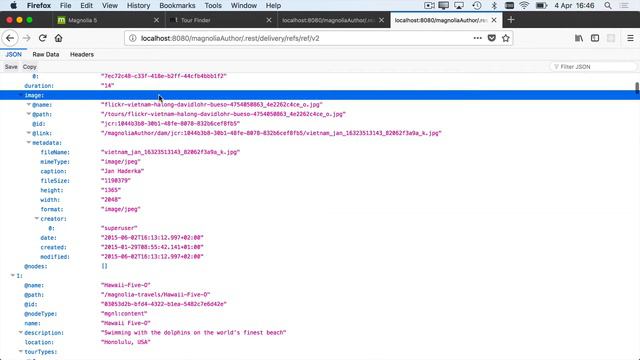The width and height of the screenshot is (640, 360).
Task: Open Firefox hamburger menu
Action: click(630, 38)
